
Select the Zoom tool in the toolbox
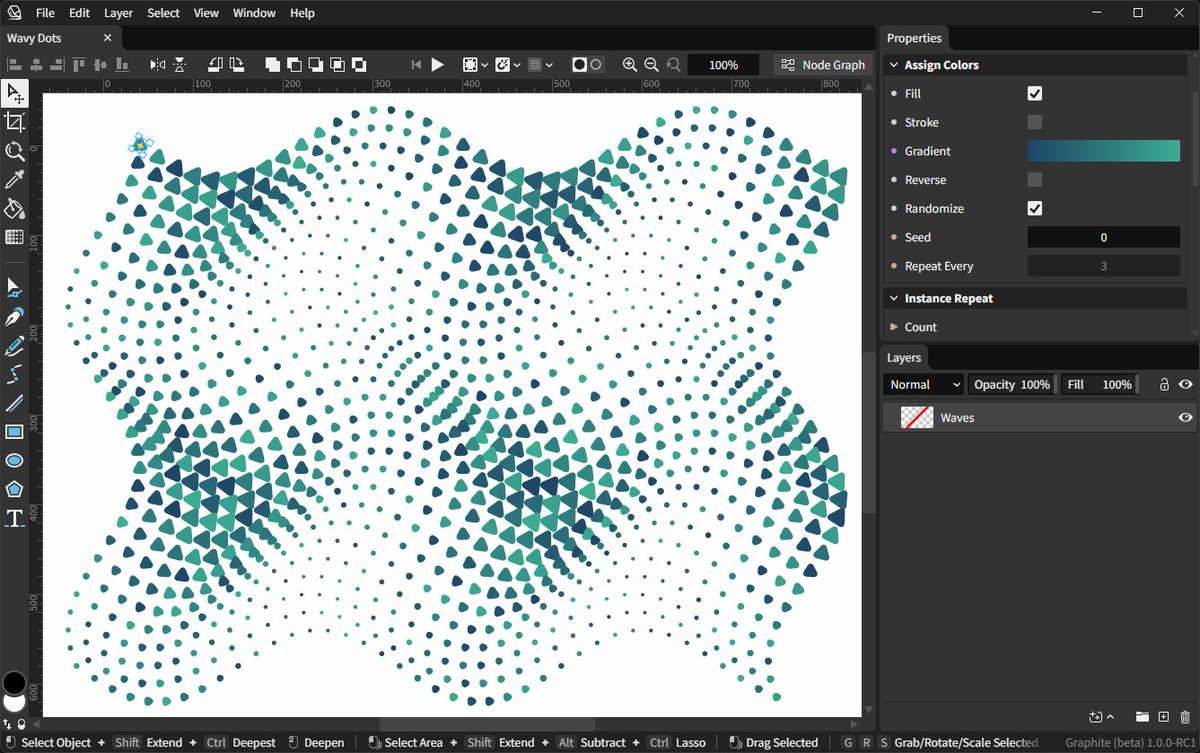[x=15, y=151]
